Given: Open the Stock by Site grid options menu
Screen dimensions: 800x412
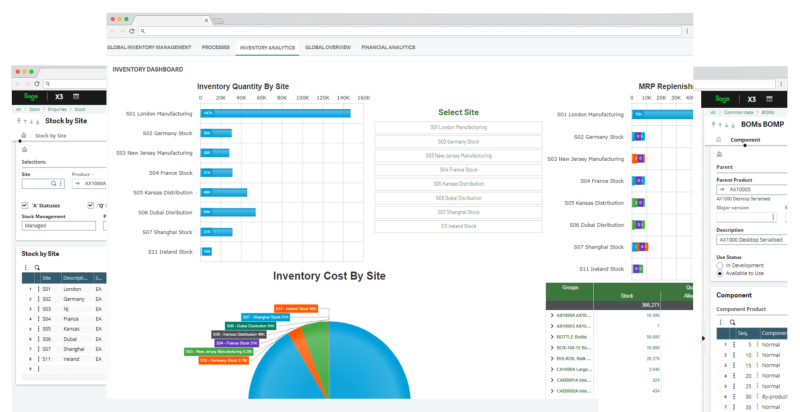Looking at the screenshot, I should point(26,268).
